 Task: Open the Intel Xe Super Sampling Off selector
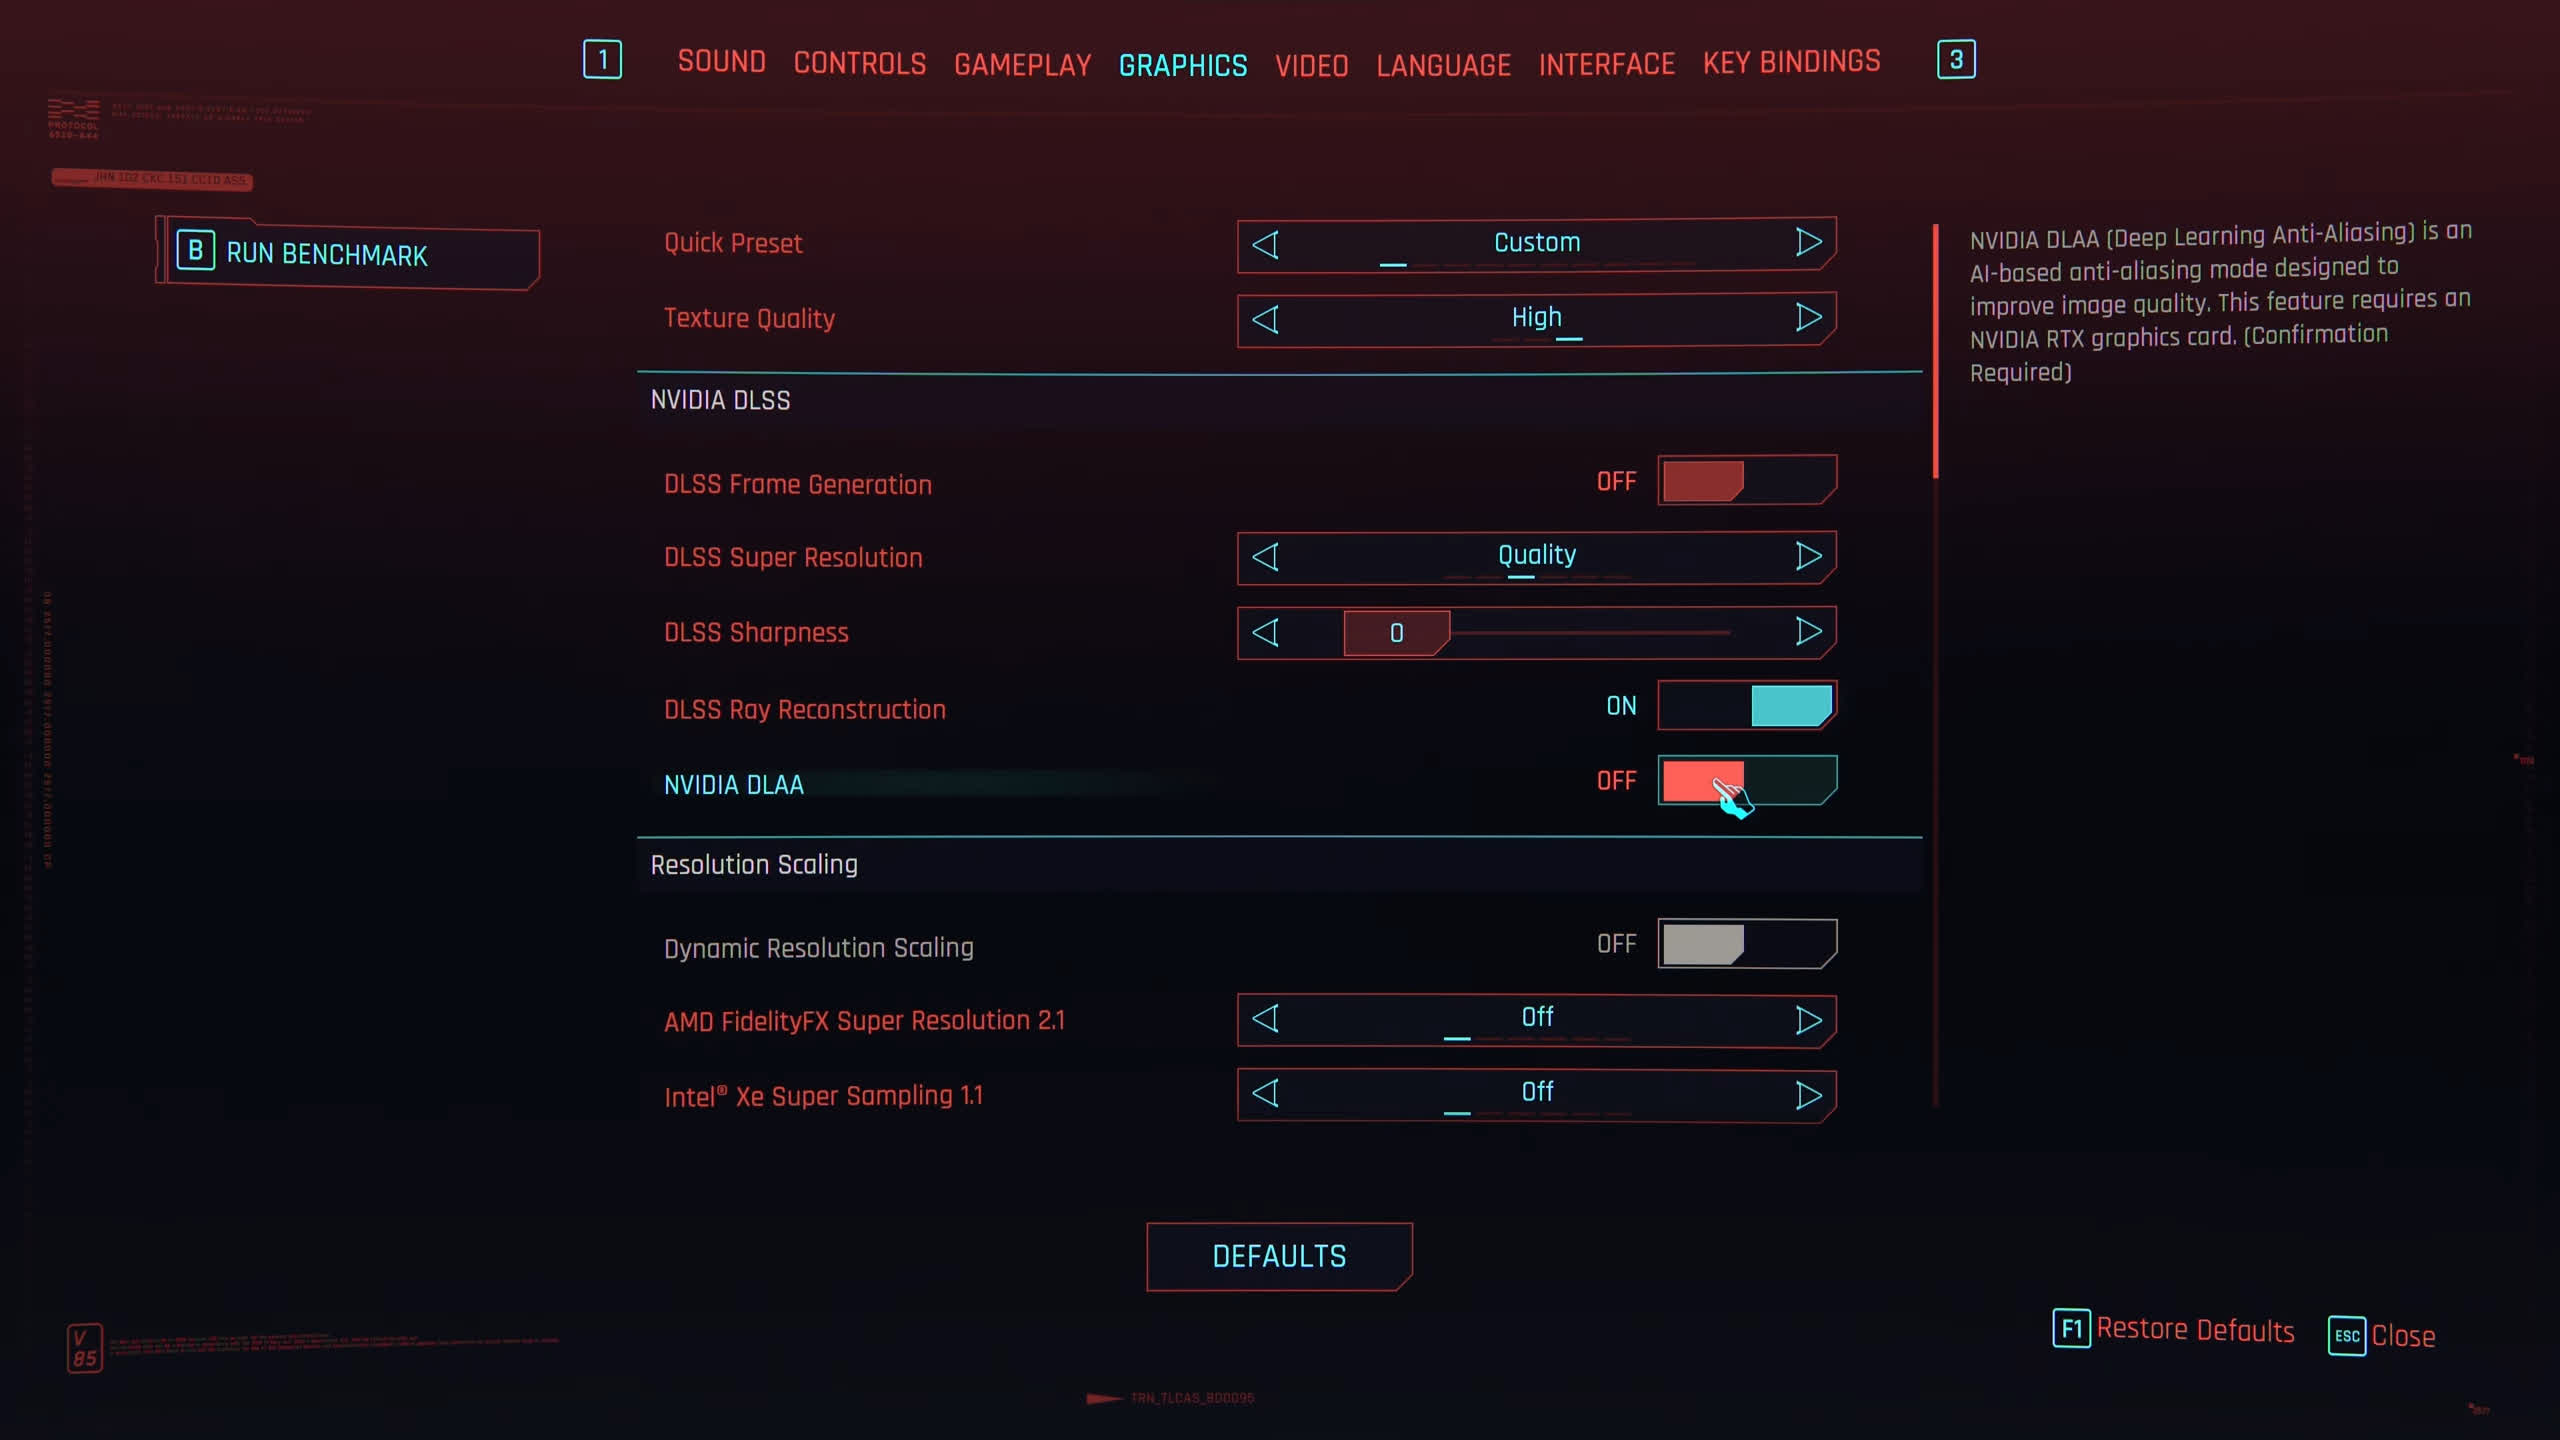(1537, 1094)
